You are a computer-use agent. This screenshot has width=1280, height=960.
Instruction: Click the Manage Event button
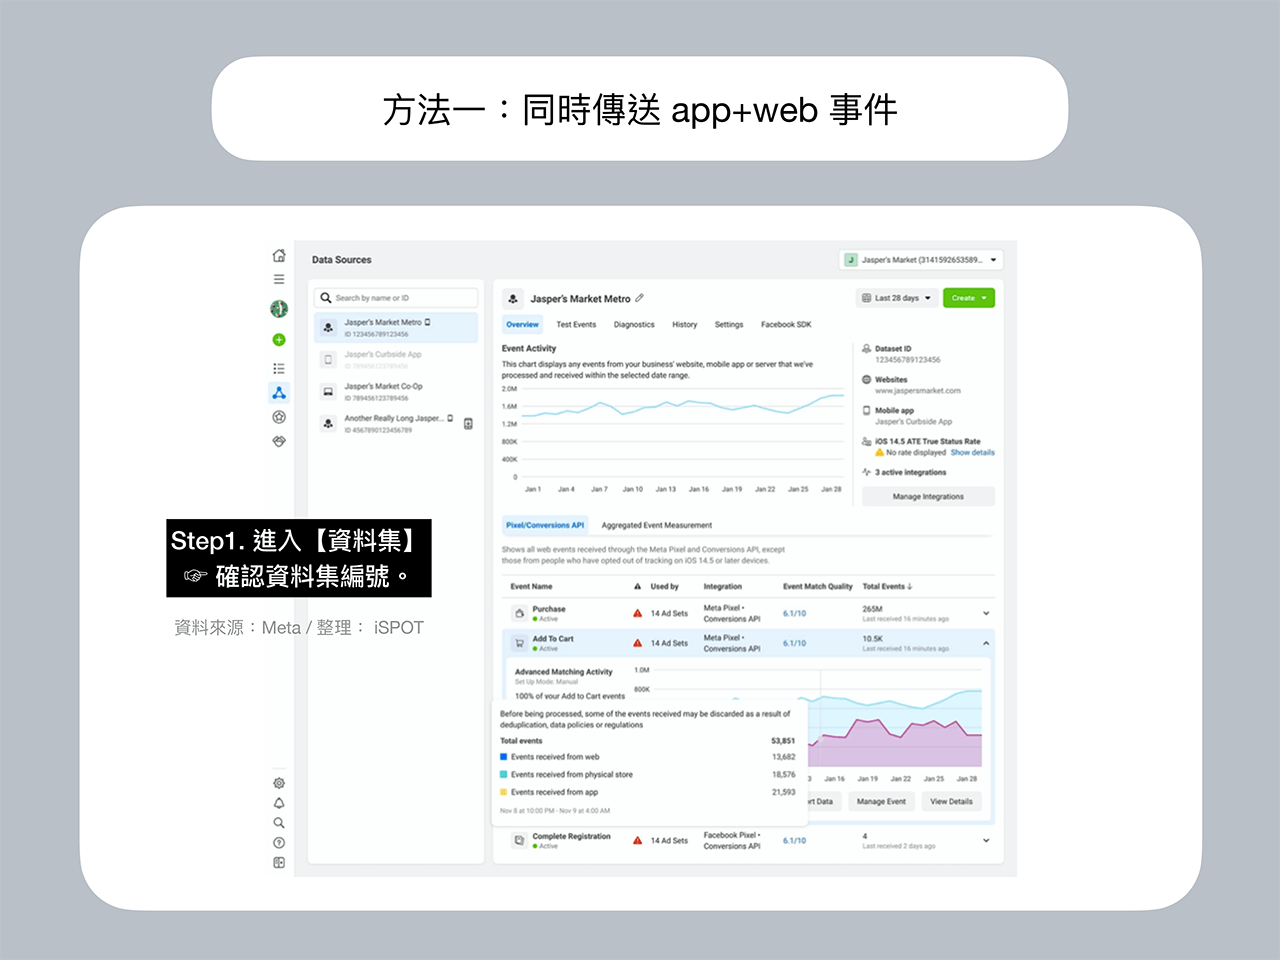tap(881, 801)
